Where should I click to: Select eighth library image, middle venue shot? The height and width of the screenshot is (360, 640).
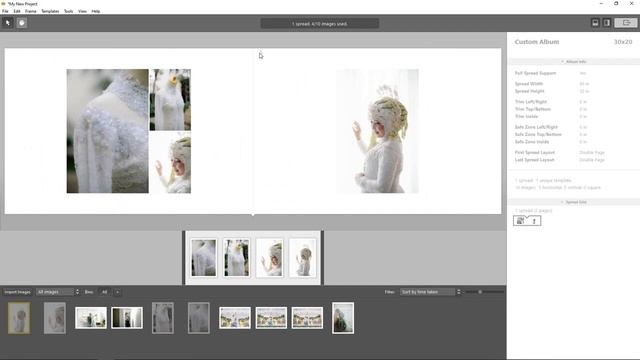click(271, 318)
